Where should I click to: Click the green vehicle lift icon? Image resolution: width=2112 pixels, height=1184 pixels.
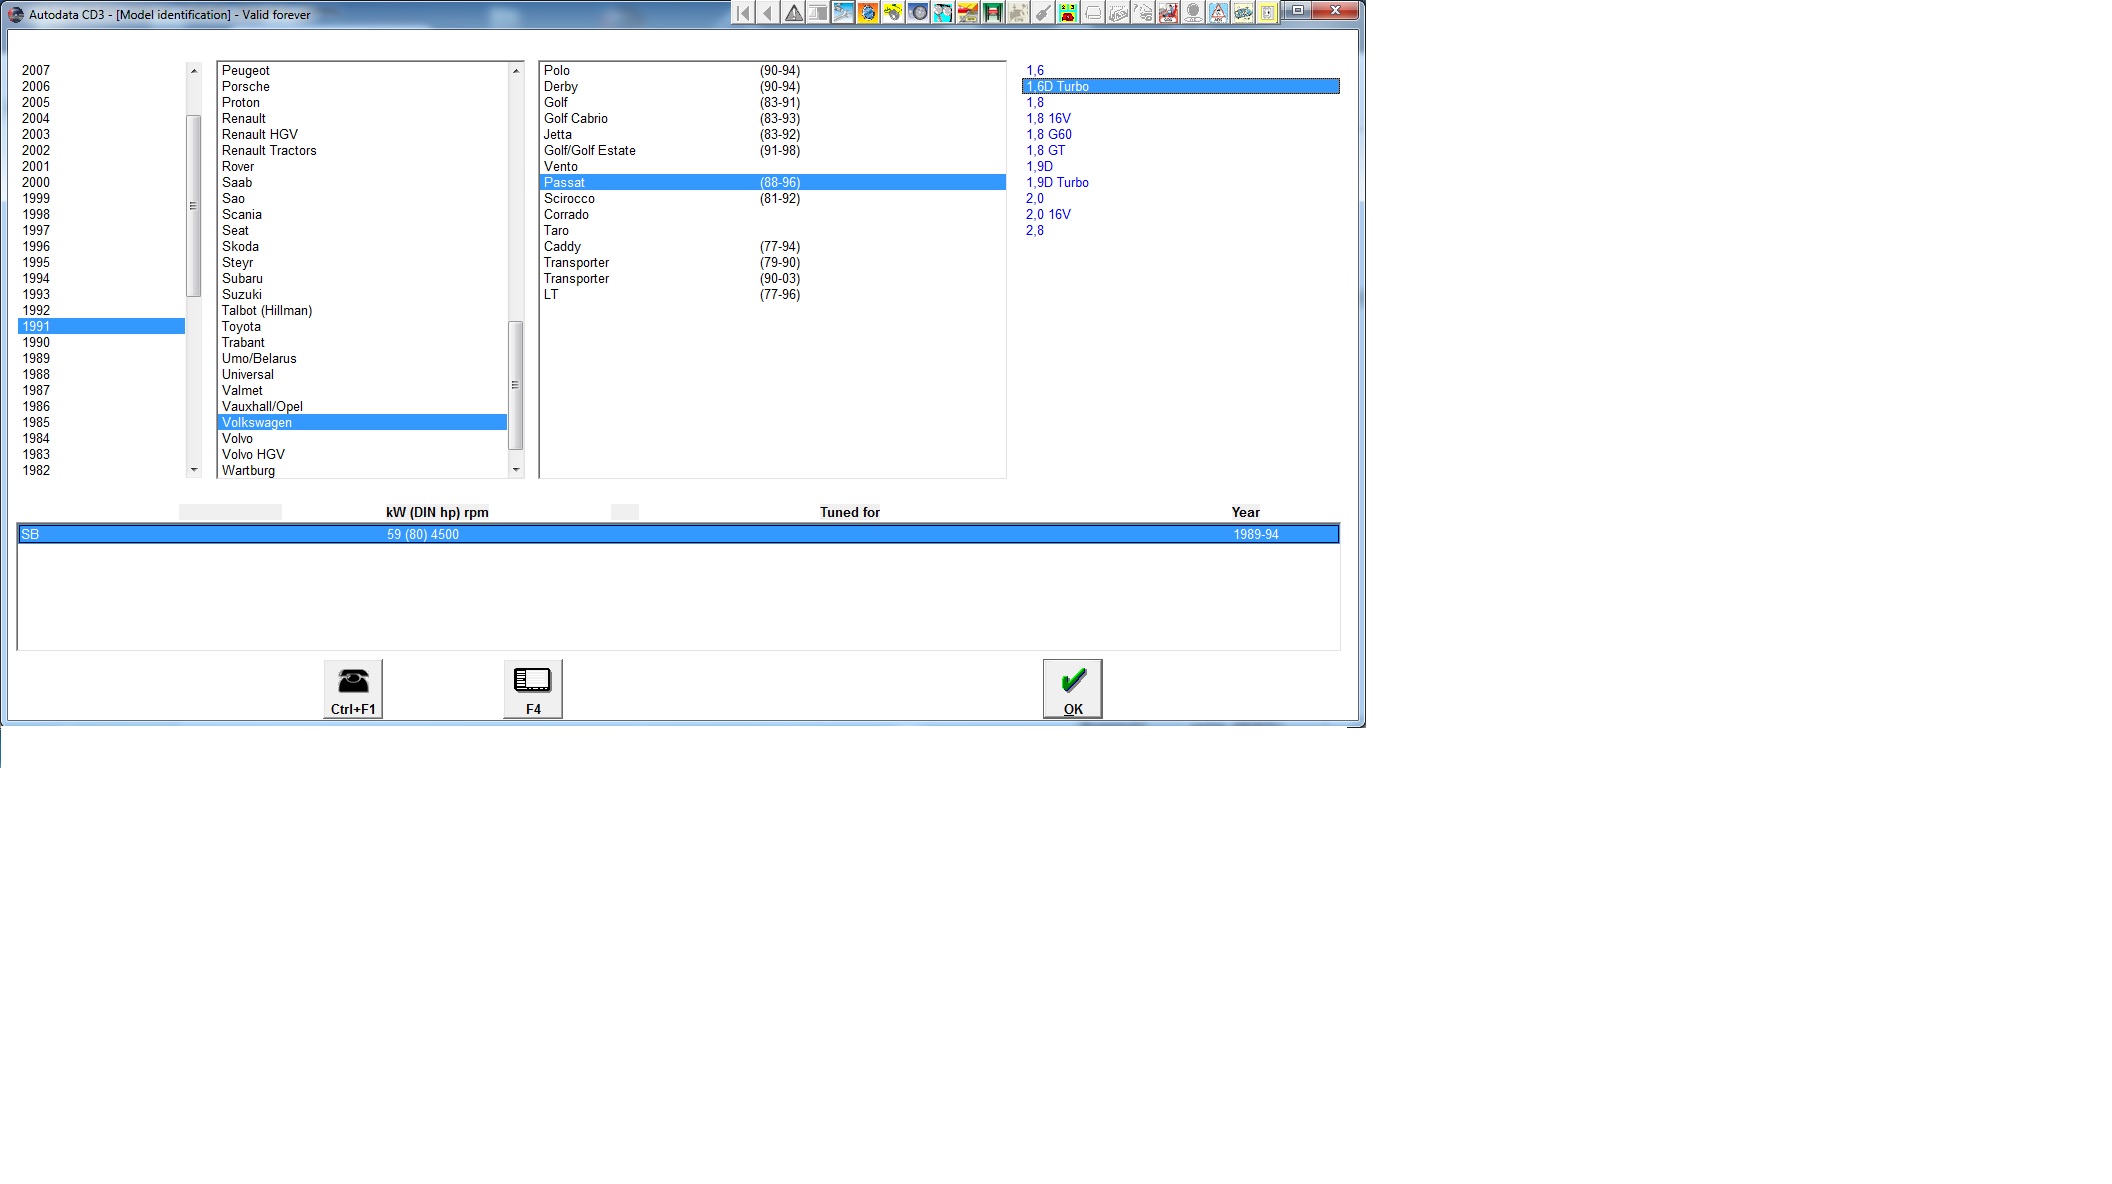(x=993, y=13)
